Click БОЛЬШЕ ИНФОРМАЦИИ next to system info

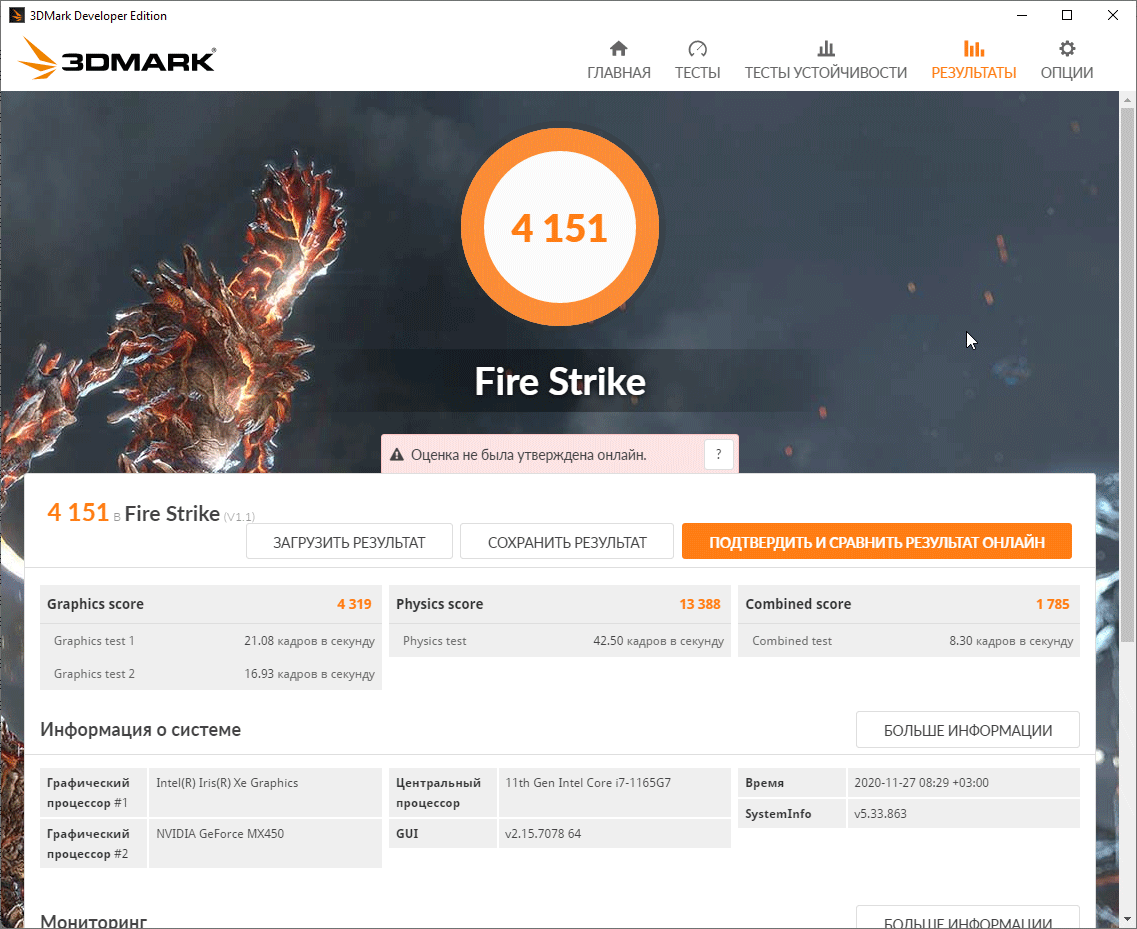pyautogui.click(x=967, y=730)
